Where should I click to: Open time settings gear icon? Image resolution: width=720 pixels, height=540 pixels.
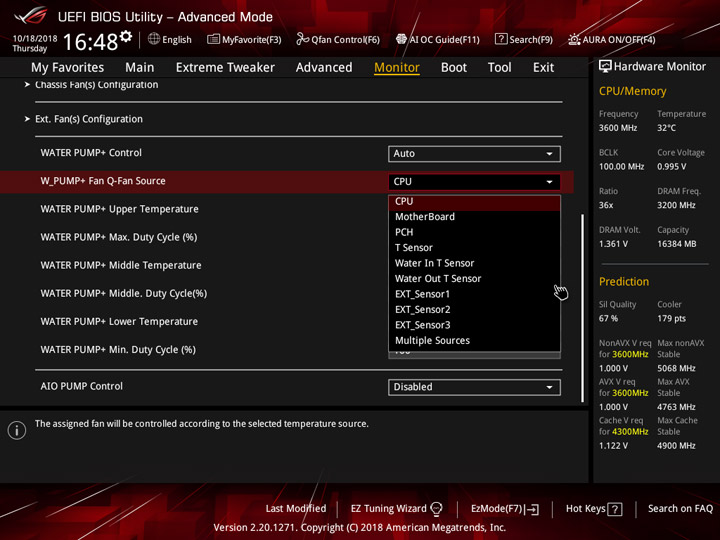click(x=126, y=37)
